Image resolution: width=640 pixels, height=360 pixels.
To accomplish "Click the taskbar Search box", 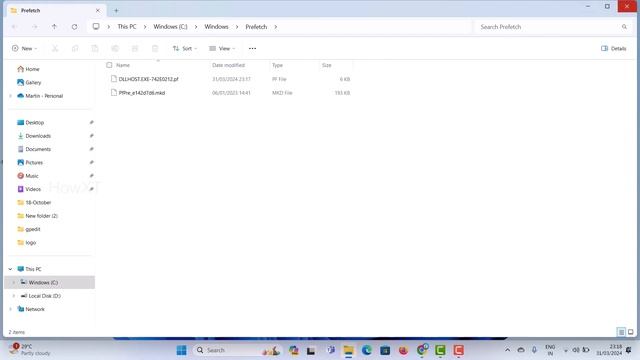I will (237, 350).
